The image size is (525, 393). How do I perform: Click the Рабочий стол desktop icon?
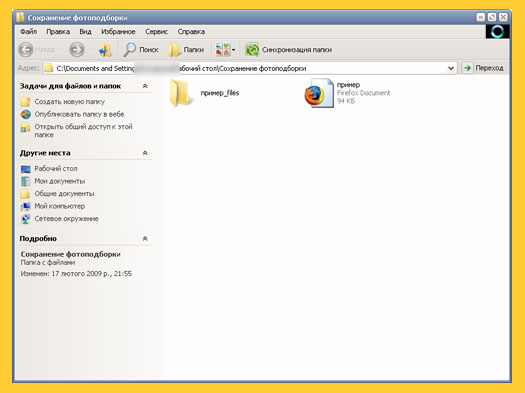tap(25, 169)
